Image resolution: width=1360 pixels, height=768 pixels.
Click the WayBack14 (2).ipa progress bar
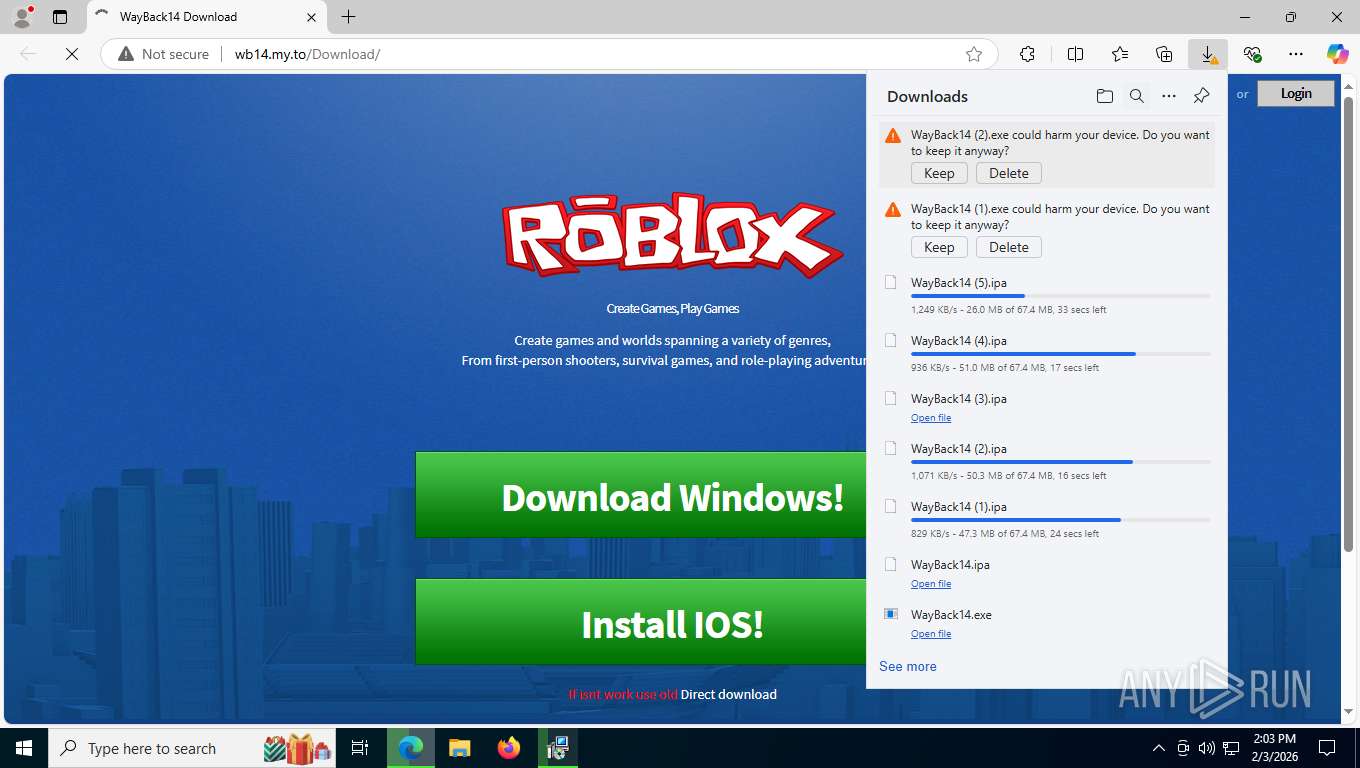(x=1061, y=462)
